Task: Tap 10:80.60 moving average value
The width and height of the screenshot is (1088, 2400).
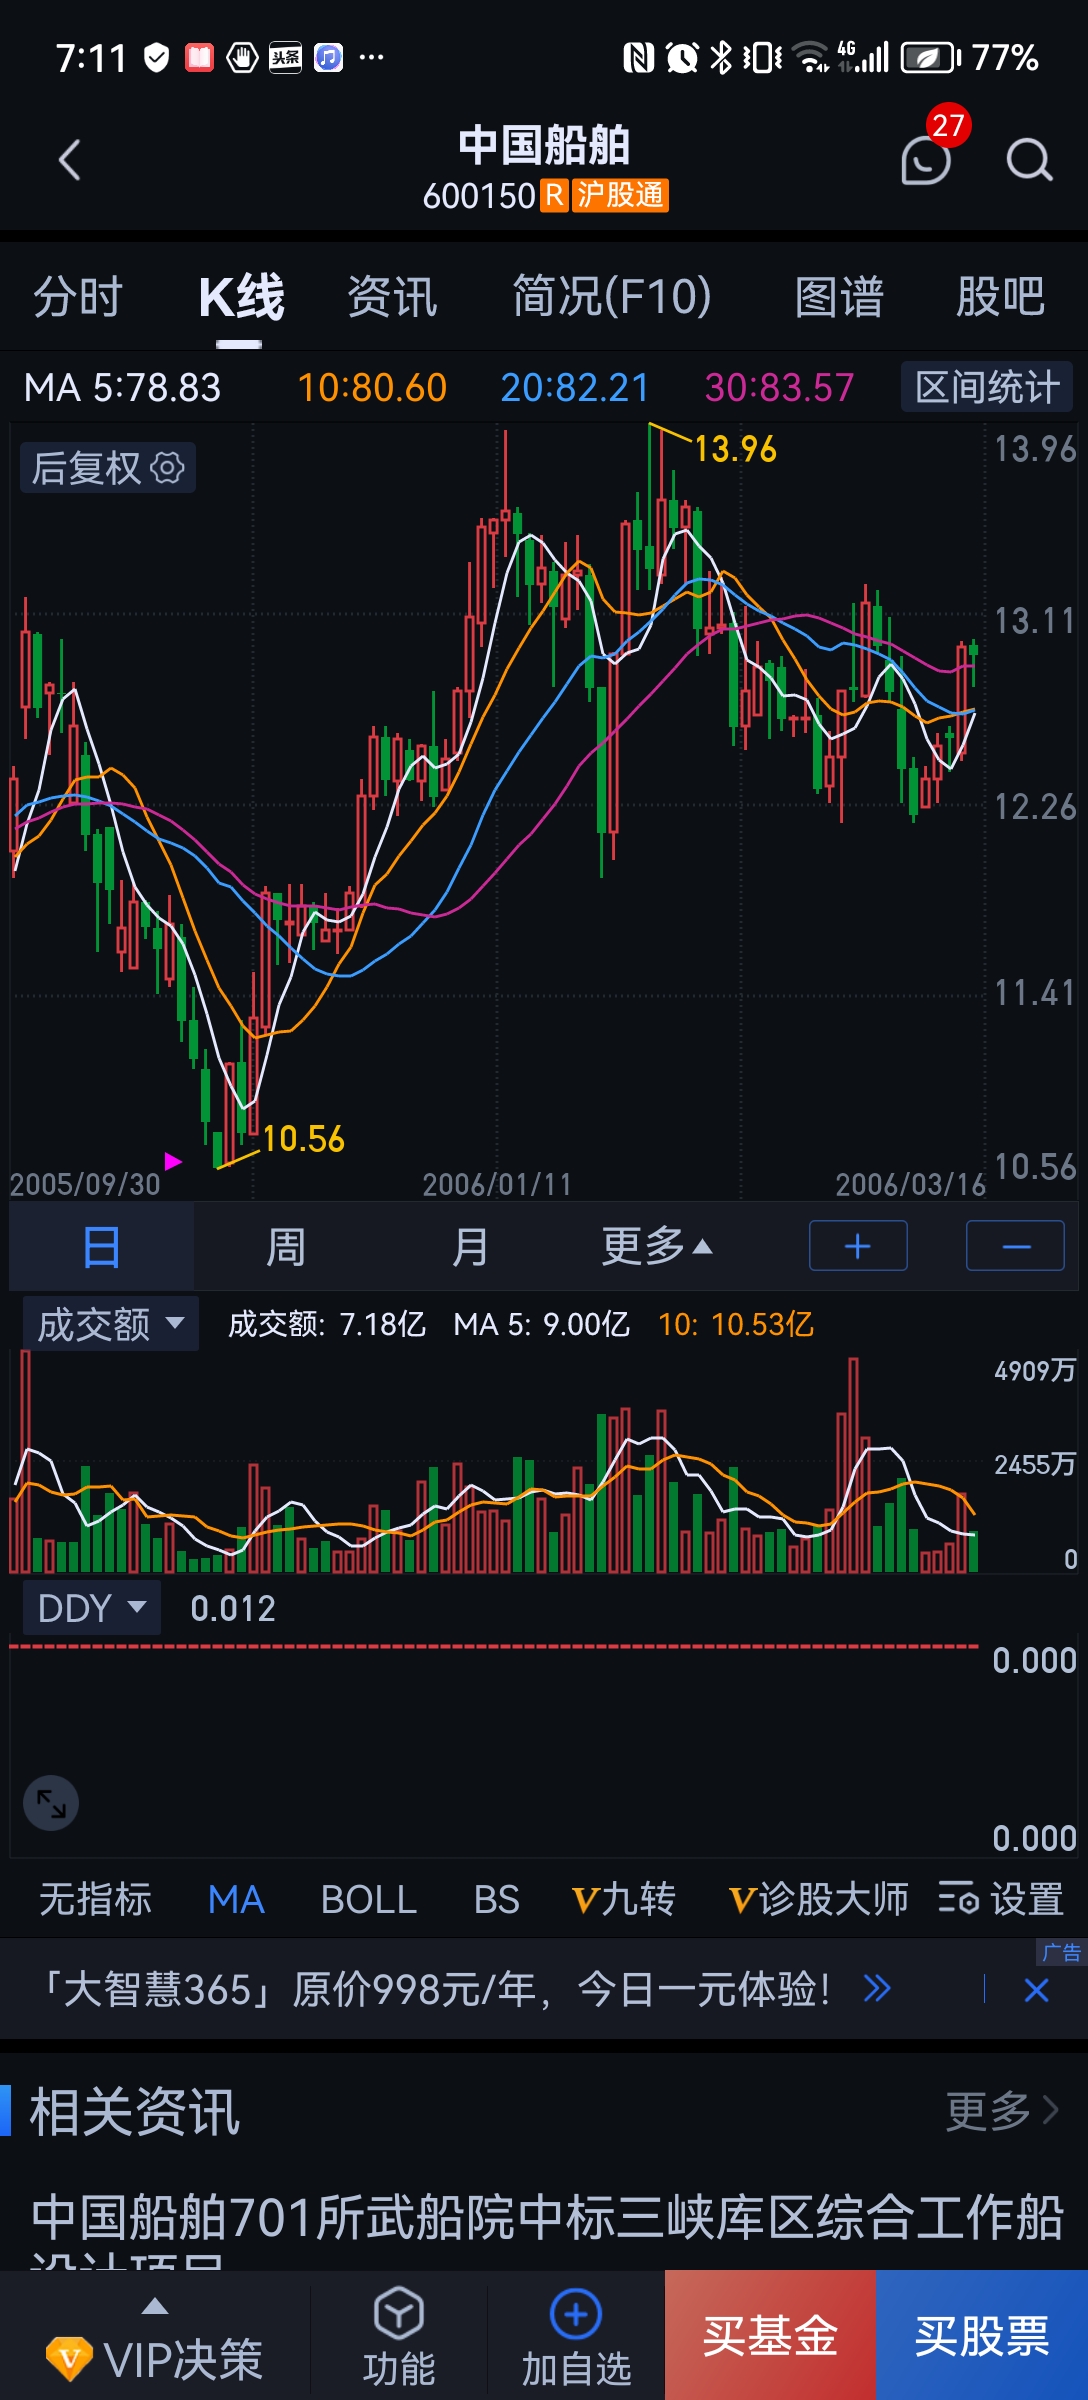Action: click(x=372, y=387)
